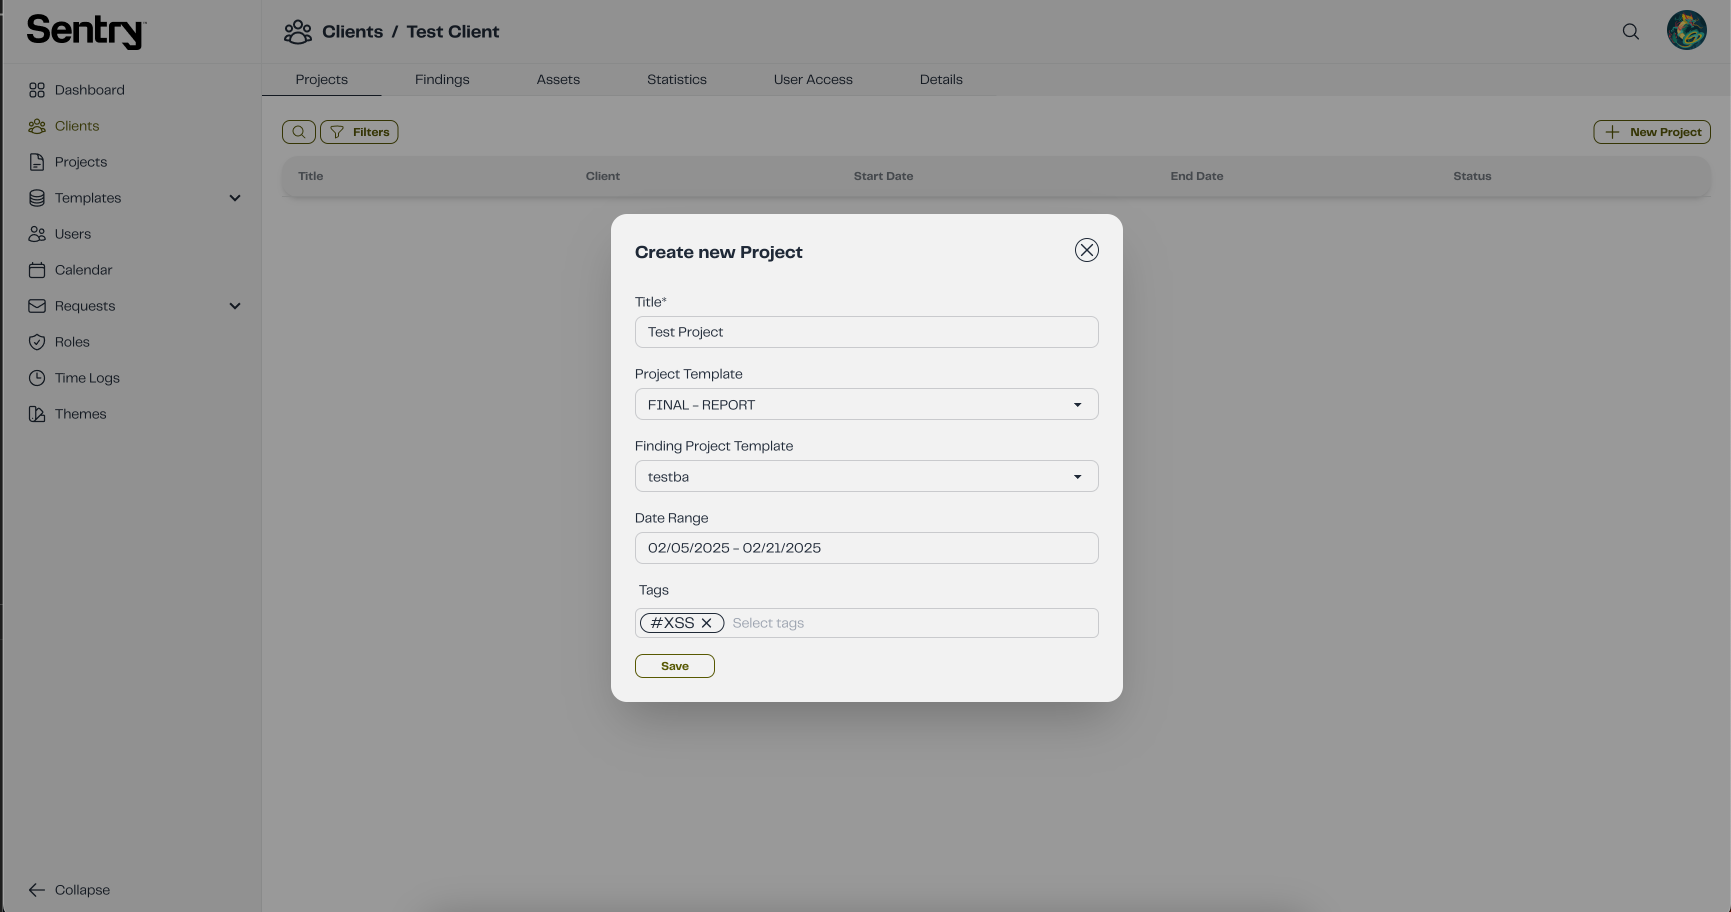The image size is (1731, 912).
Task: Click the table search icon button
Action: (x=299, y=132)
